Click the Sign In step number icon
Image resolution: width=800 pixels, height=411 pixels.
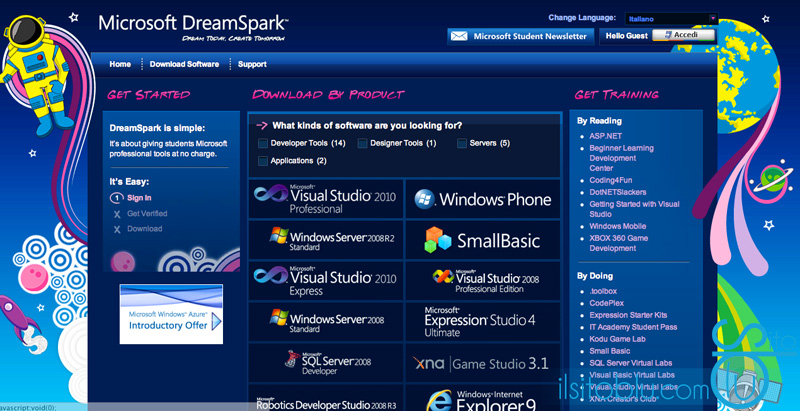click(117, 198)
